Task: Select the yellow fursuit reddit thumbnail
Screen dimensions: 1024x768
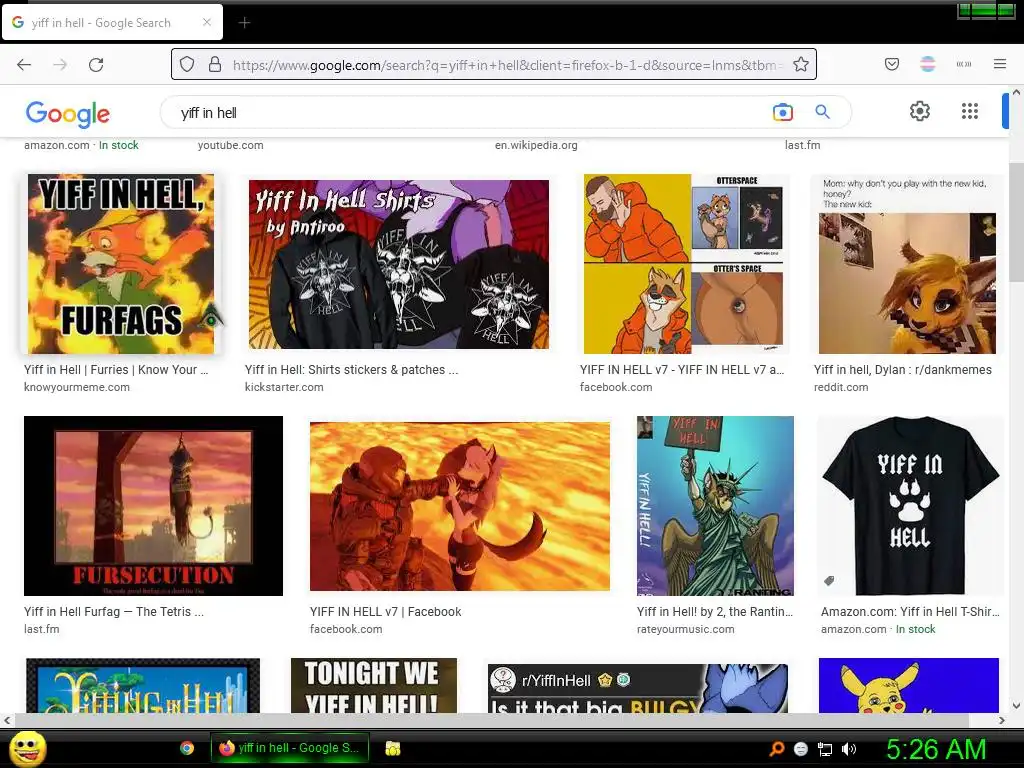Action: tap(908, 264)
